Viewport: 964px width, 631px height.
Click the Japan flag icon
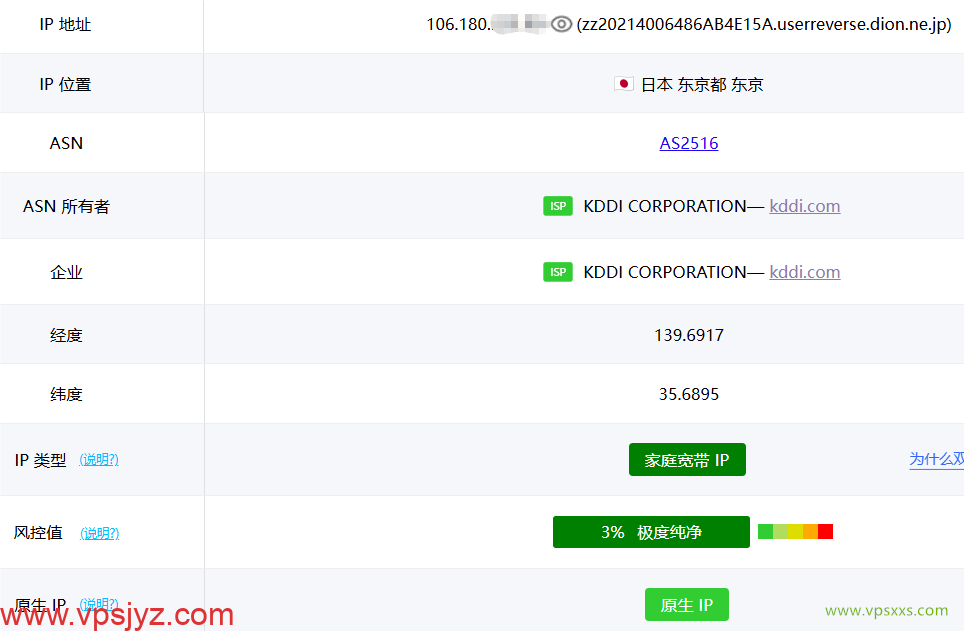(x=623, y=84)
